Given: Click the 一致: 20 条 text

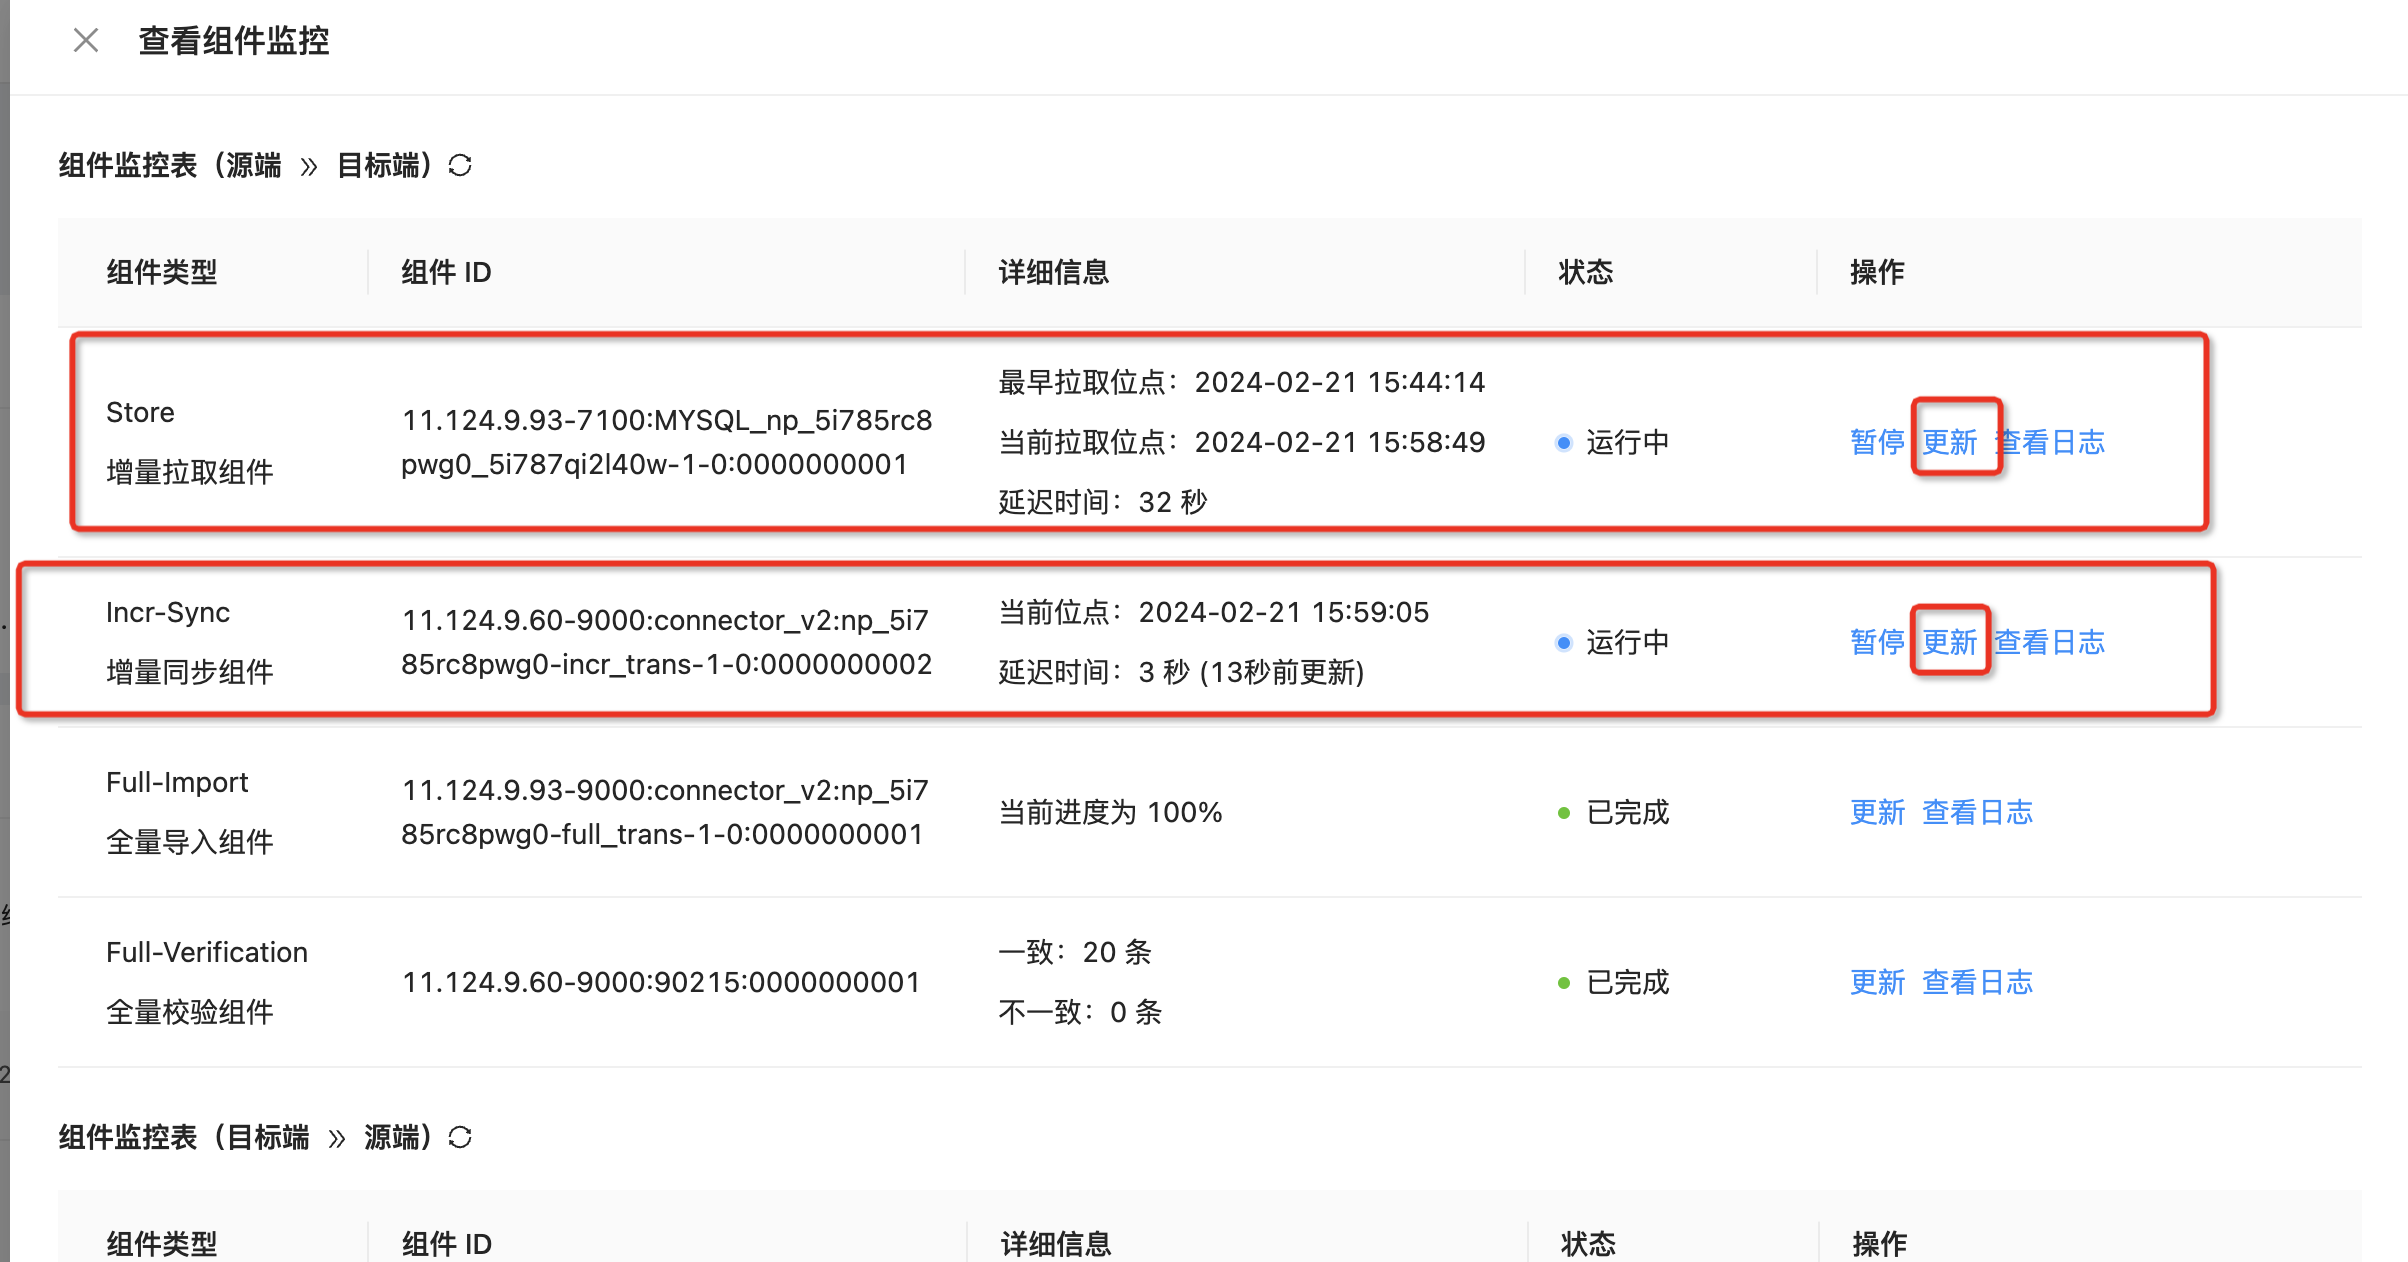Looking at the screenshot, I should pos(1075,952).
